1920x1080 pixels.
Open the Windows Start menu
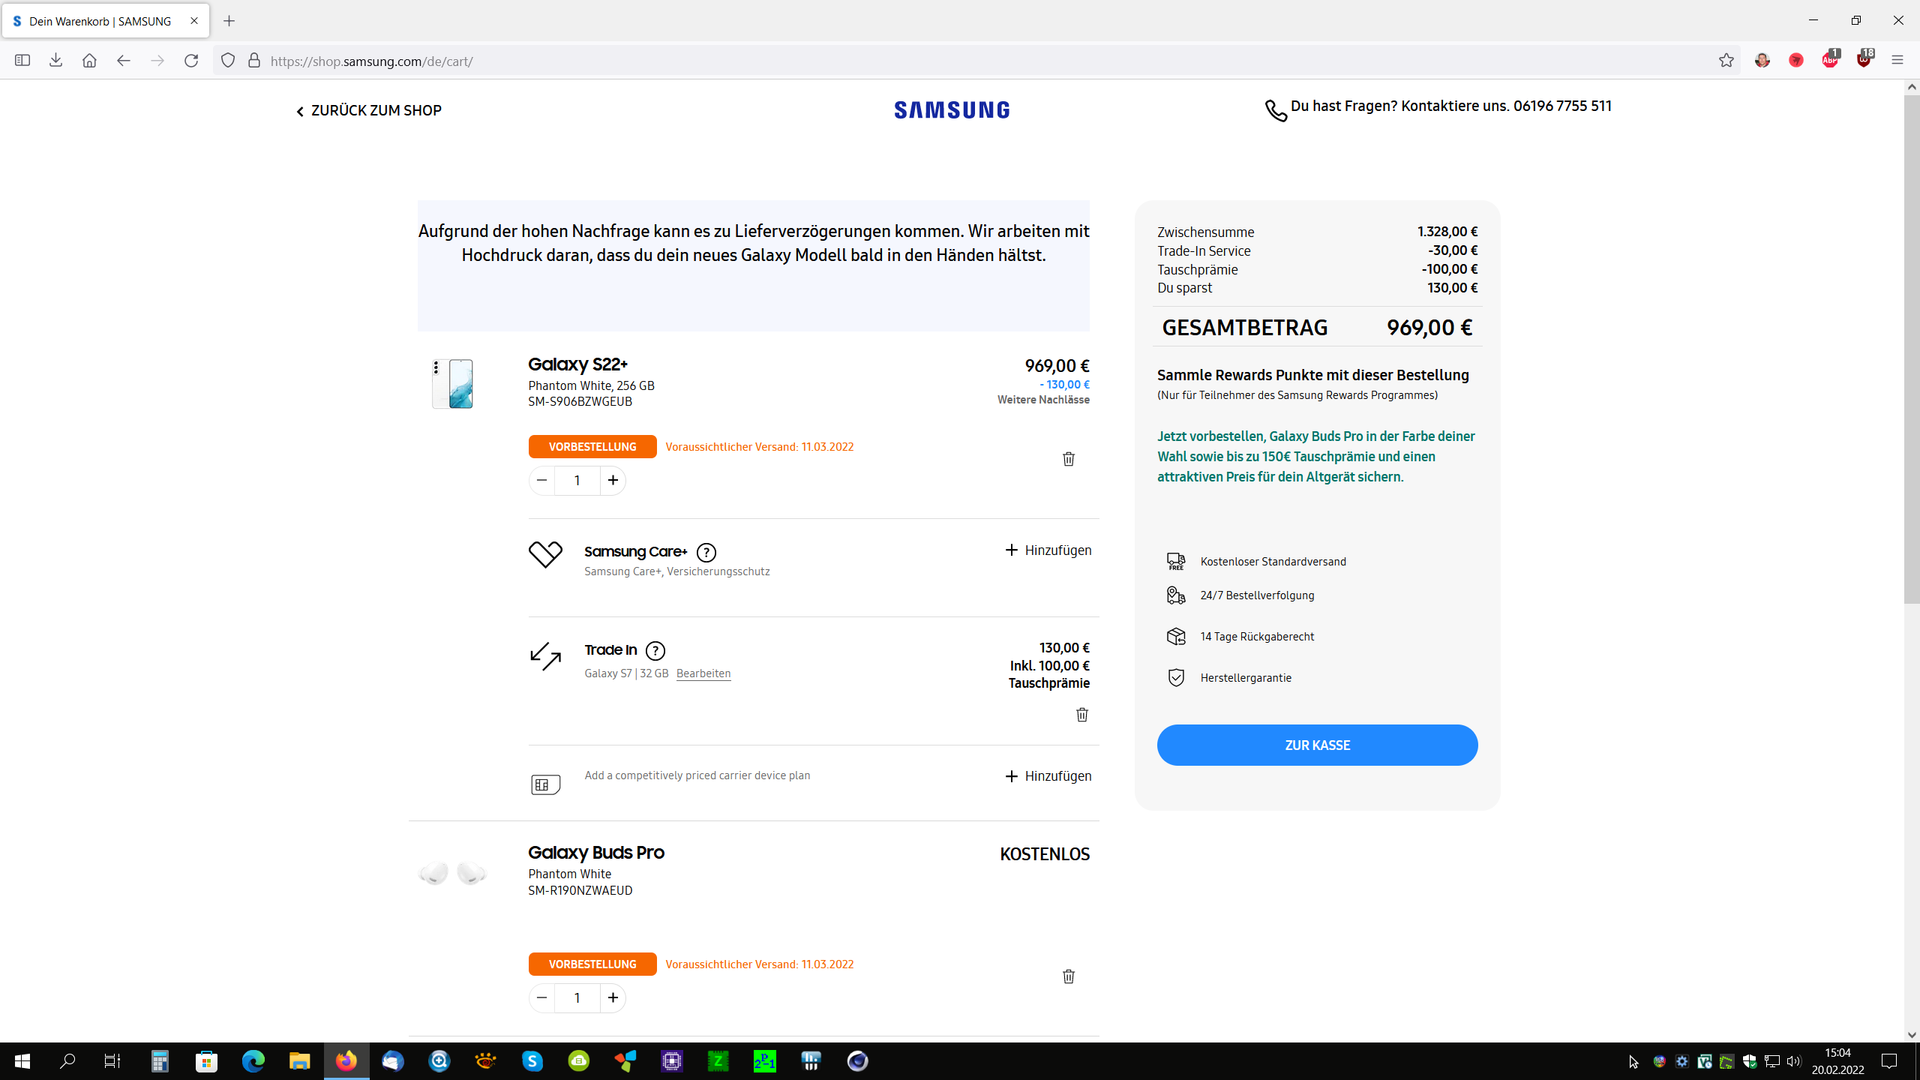coord(22,1061)
